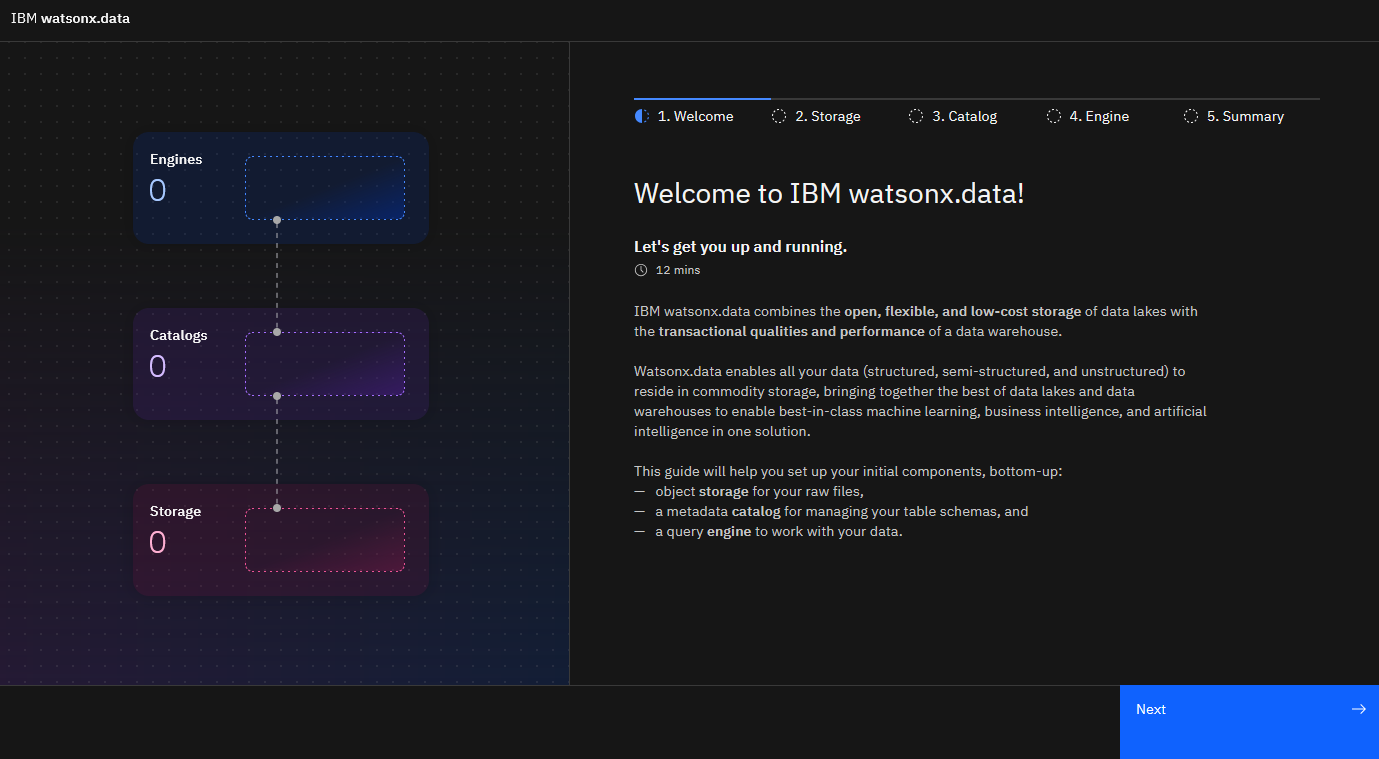Click the half-filled circle icon beside Welcome step

point(642,117)
